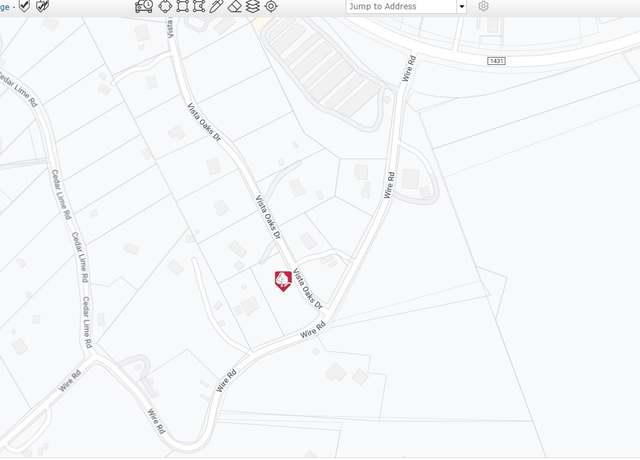Expand the Jump to Address dropdown arrow
The image size is (640, 460).
462,7
